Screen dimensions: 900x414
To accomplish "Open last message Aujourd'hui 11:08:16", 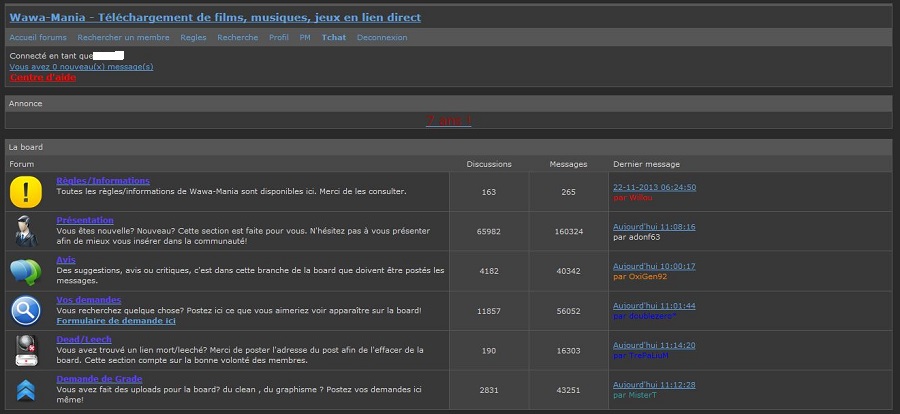I will tap(654, 227).
